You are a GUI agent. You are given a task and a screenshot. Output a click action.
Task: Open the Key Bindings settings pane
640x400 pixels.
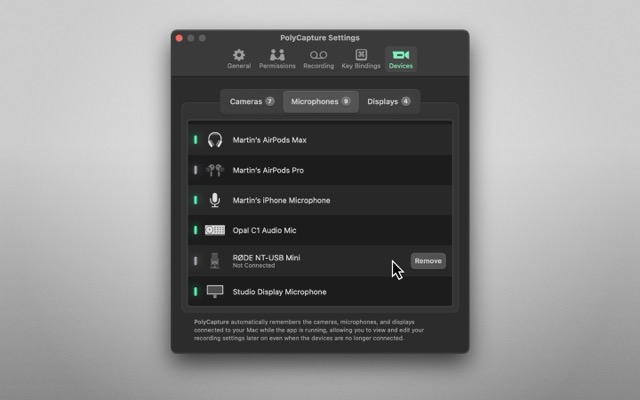tap(361, 59)
